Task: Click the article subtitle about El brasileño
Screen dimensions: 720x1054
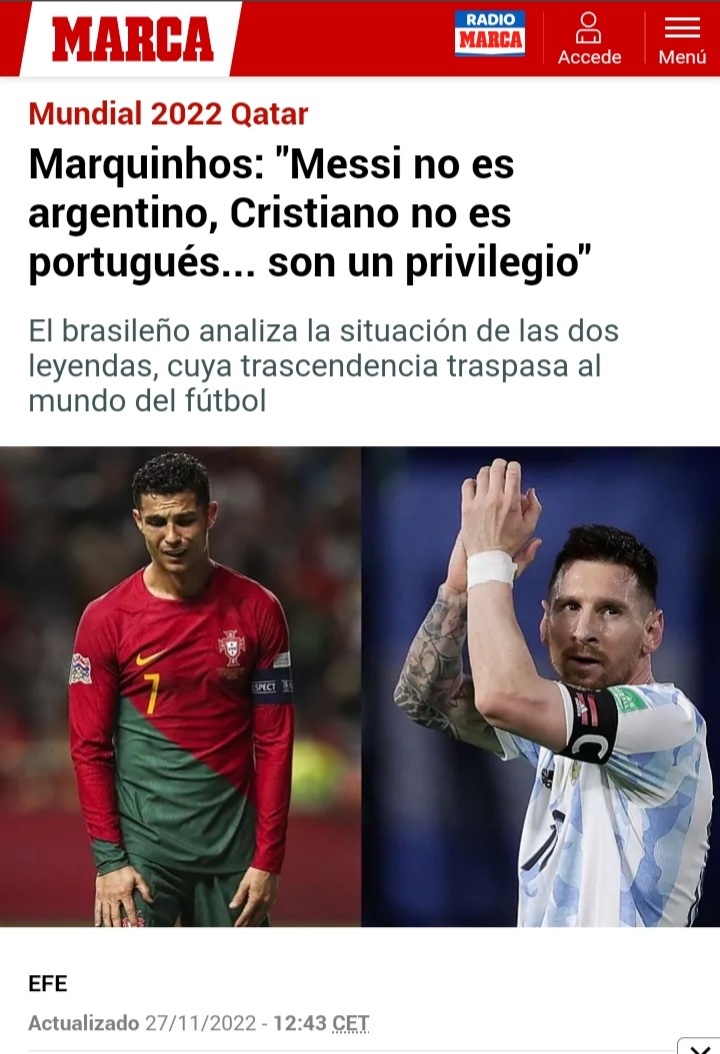Action: pyautogui.click(x=323, y=366)
